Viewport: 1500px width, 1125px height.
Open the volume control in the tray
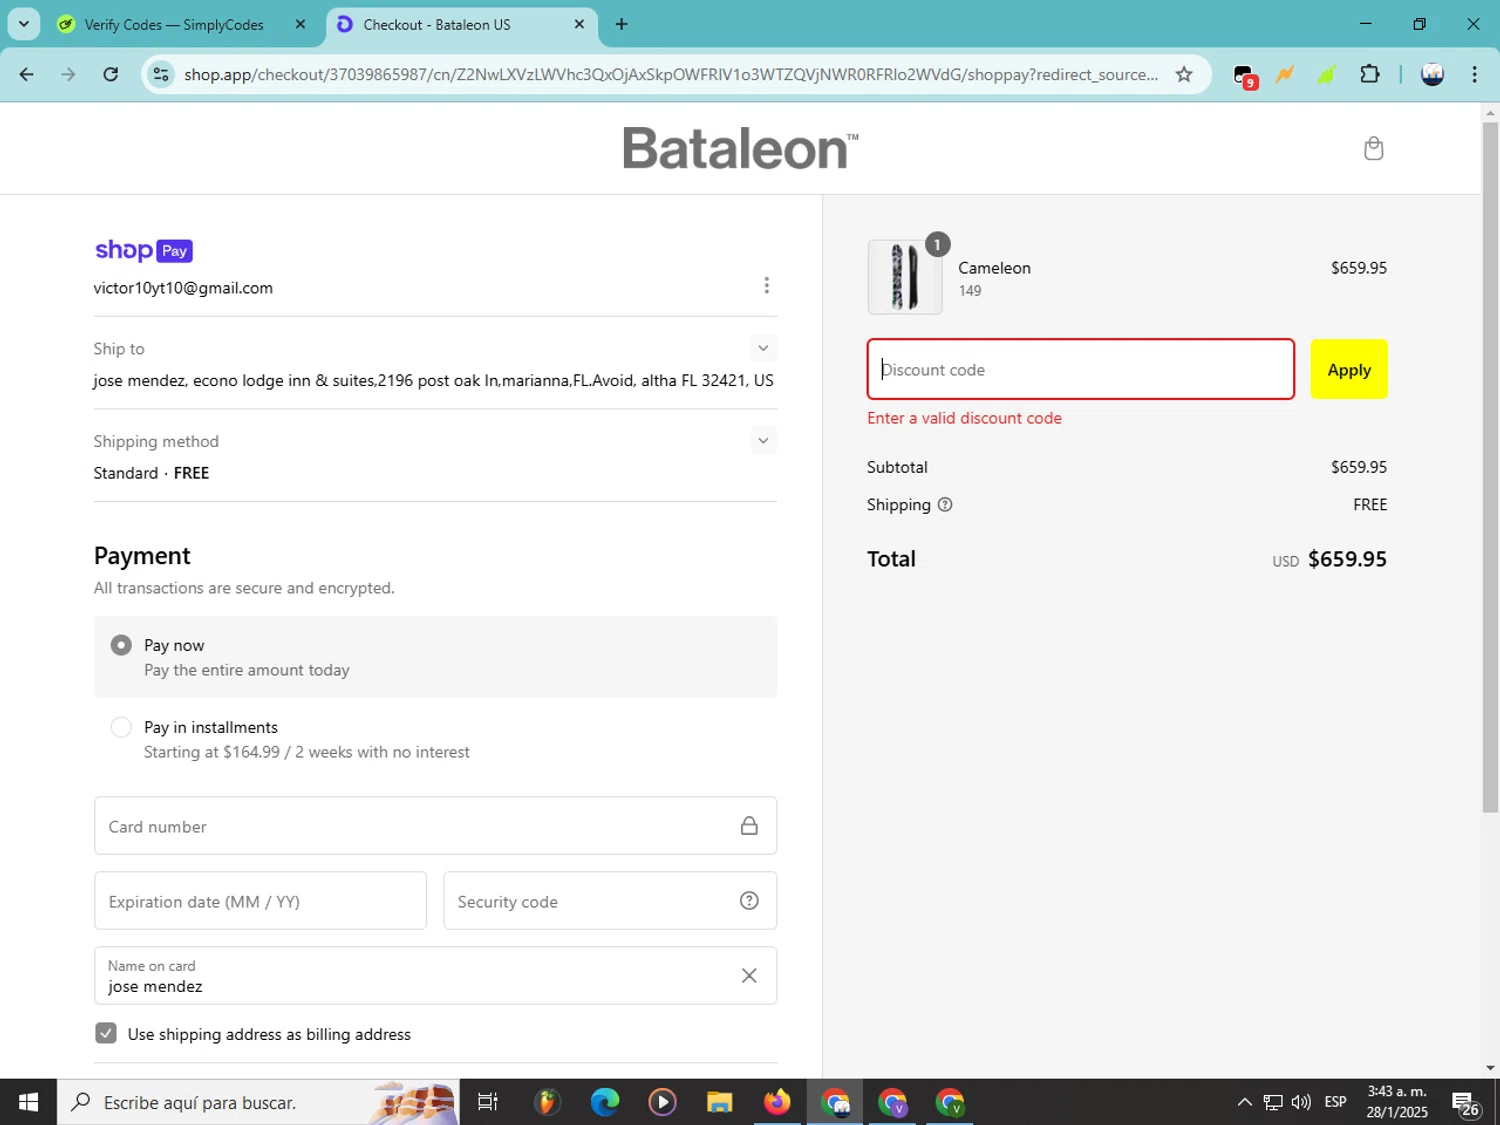pyautogui.click(x=1301, y=1102)
